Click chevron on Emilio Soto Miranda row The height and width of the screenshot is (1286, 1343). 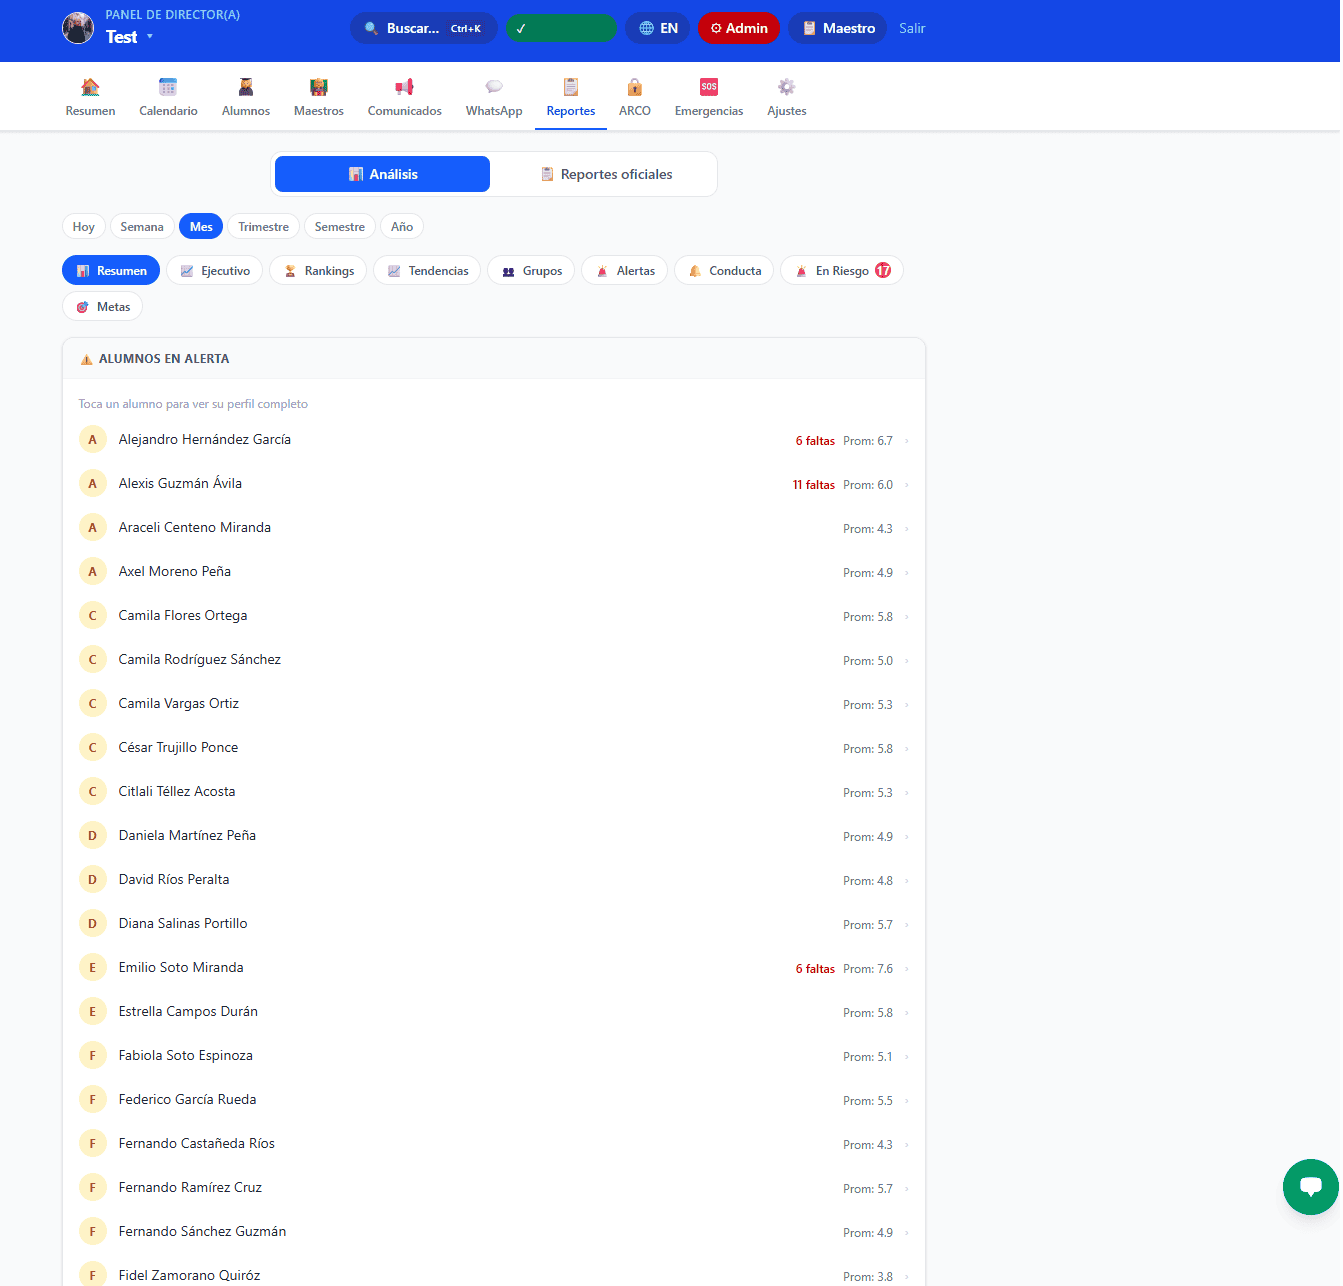click(x=907, y=969)
